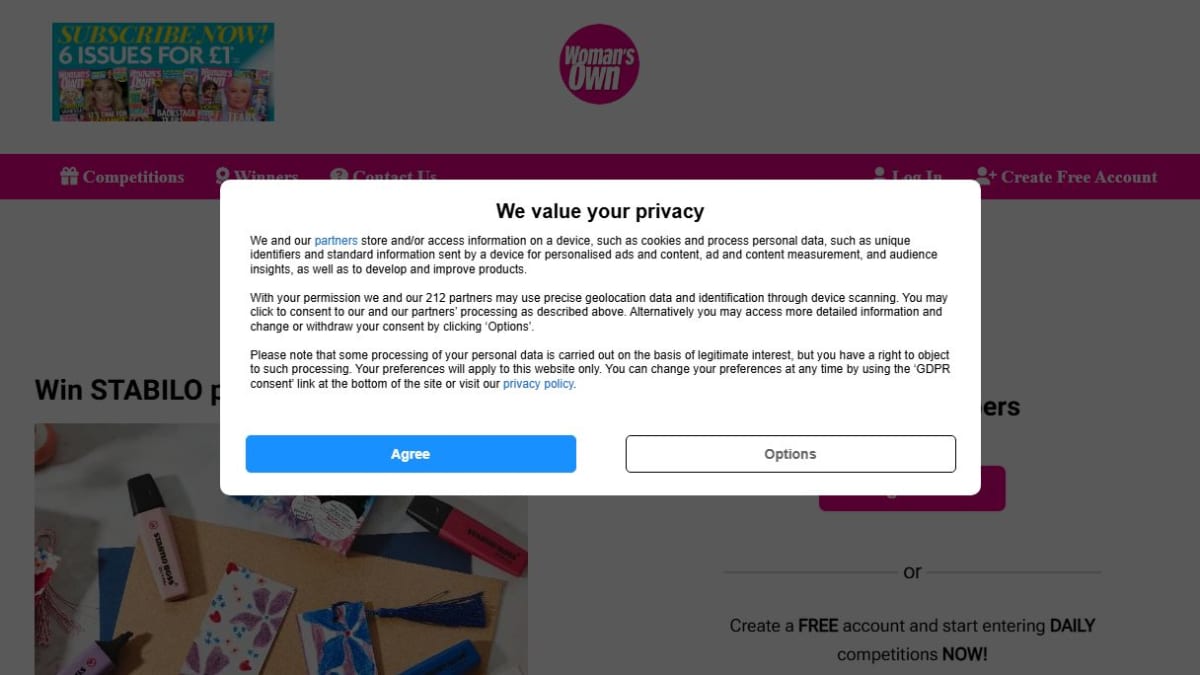Open the Competitions menu item
1200x675 pixels.
click(x=133, y=177)
